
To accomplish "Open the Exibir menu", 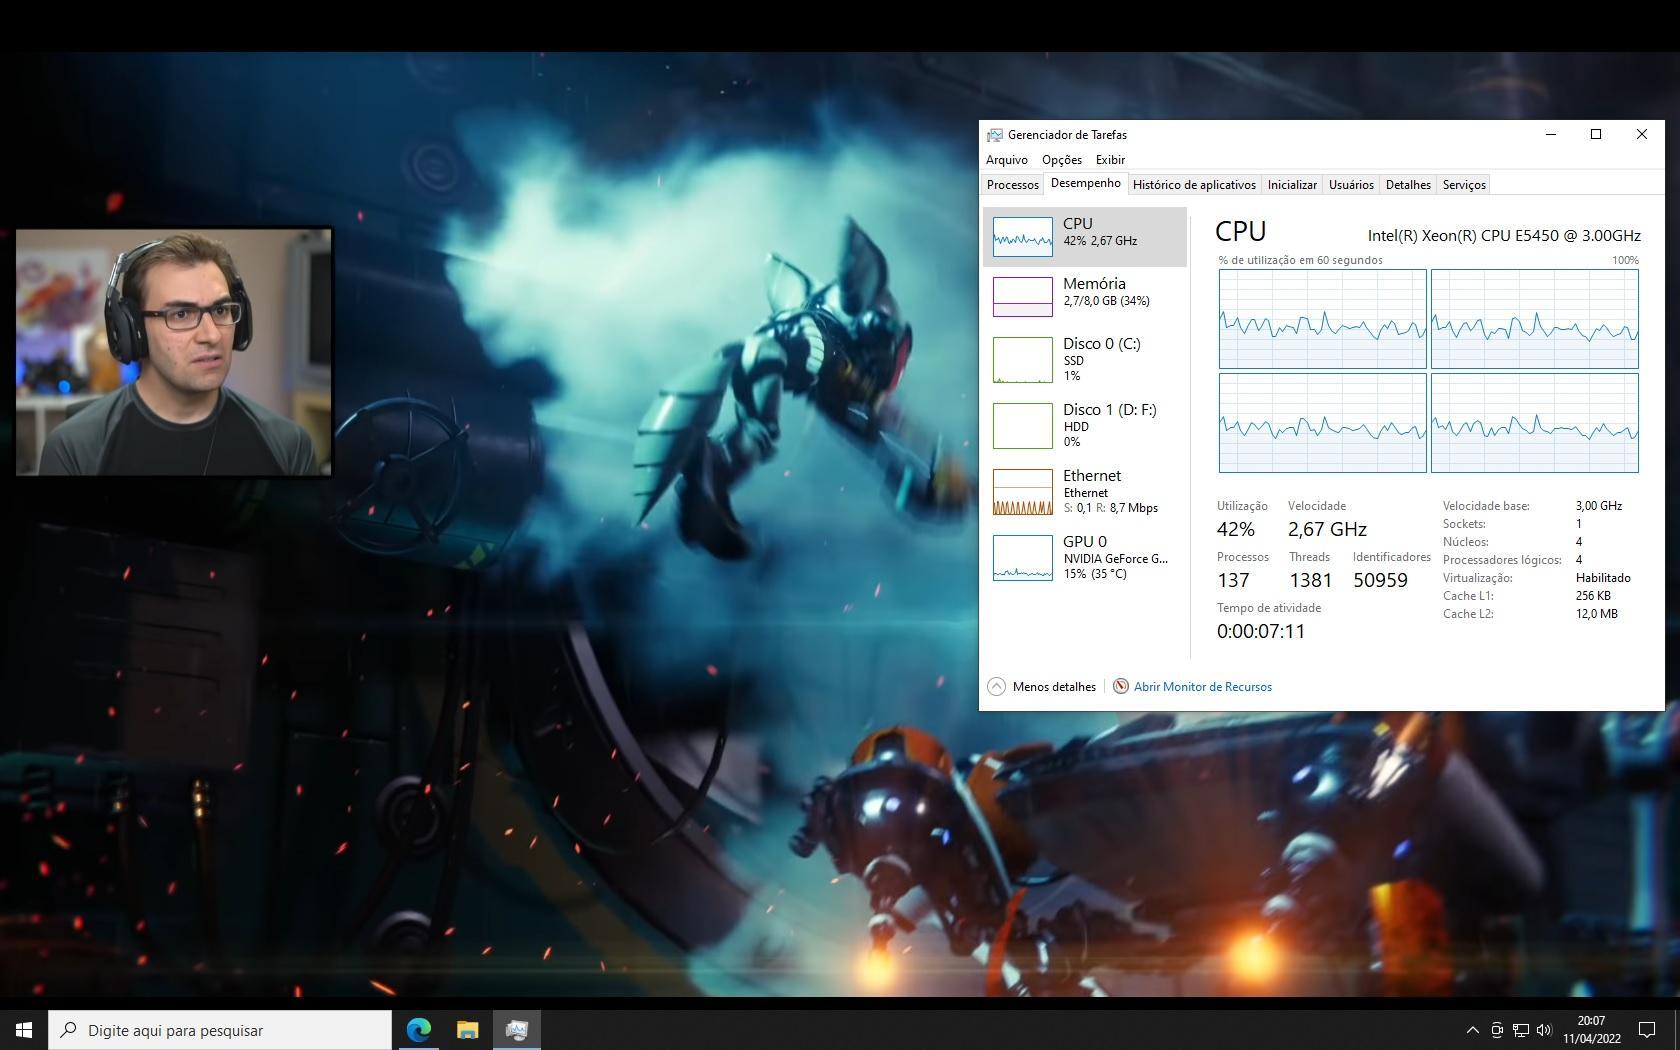I will 1110,160.
